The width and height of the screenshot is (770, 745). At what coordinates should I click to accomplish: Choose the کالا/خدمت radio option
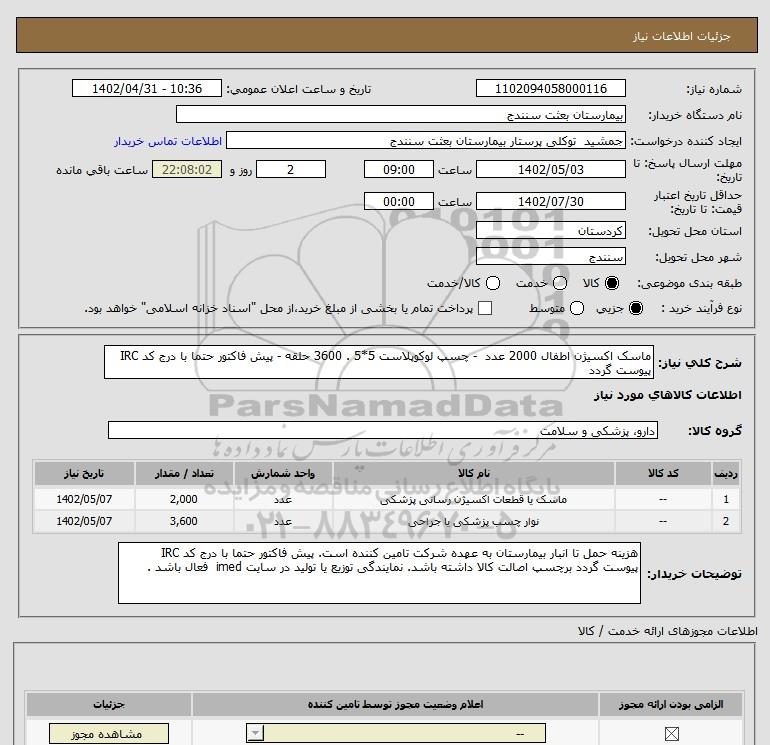point(489,284)
